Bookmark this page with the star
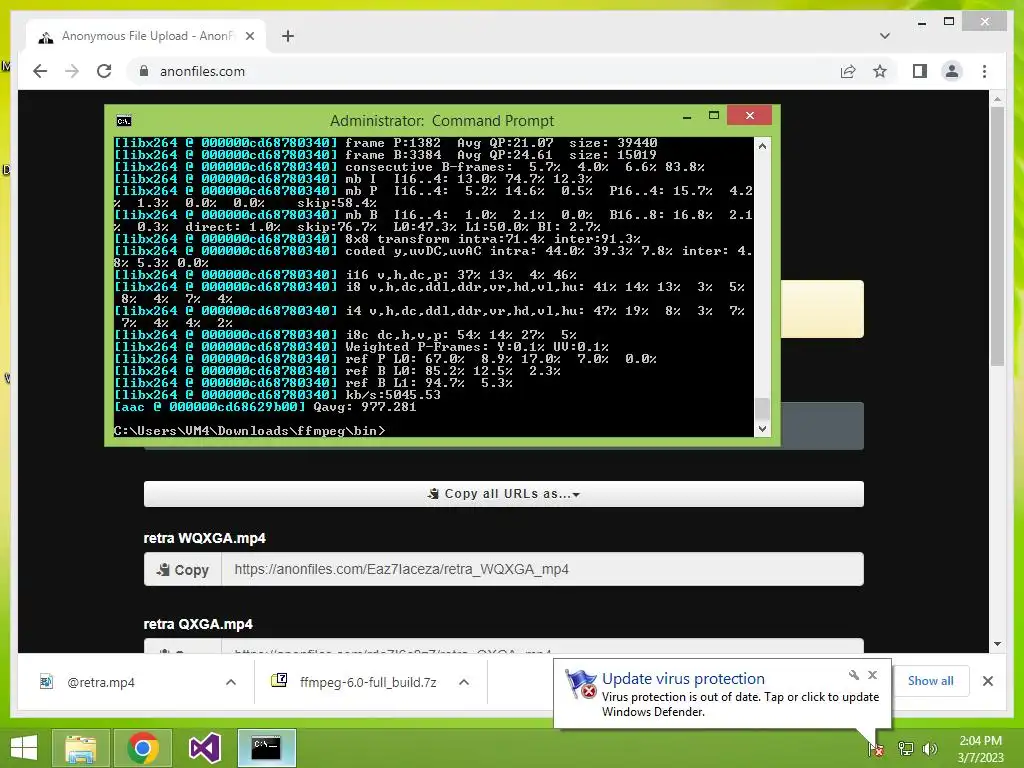The width and height of the screenshot is (1024, 768). coord(880,71)
